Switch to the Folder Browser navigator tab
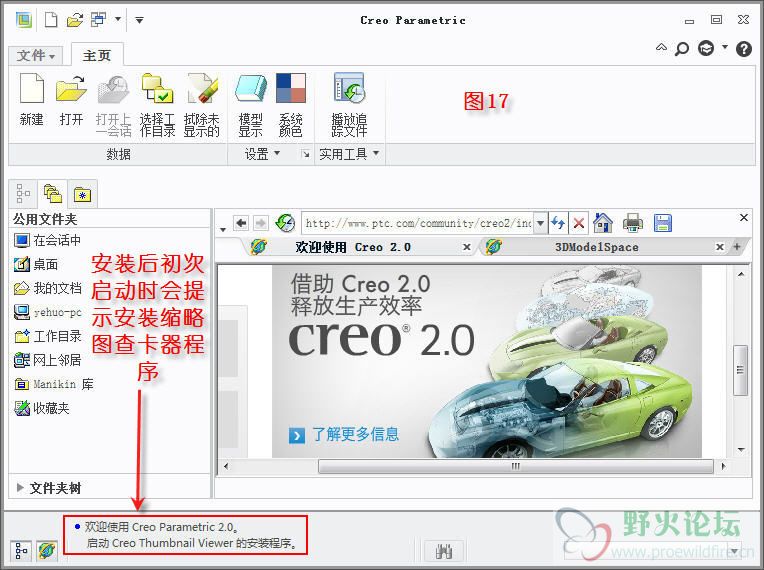Image resolution: width=764 pixels, height=570 pixels. 53,193
